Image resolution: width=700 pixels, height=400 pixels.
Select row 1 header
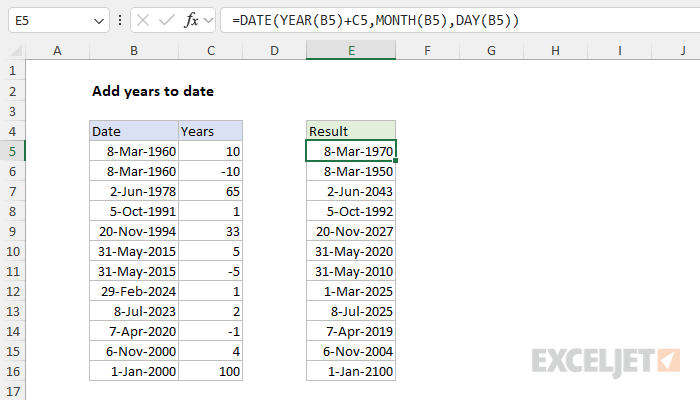coord(12,71)
